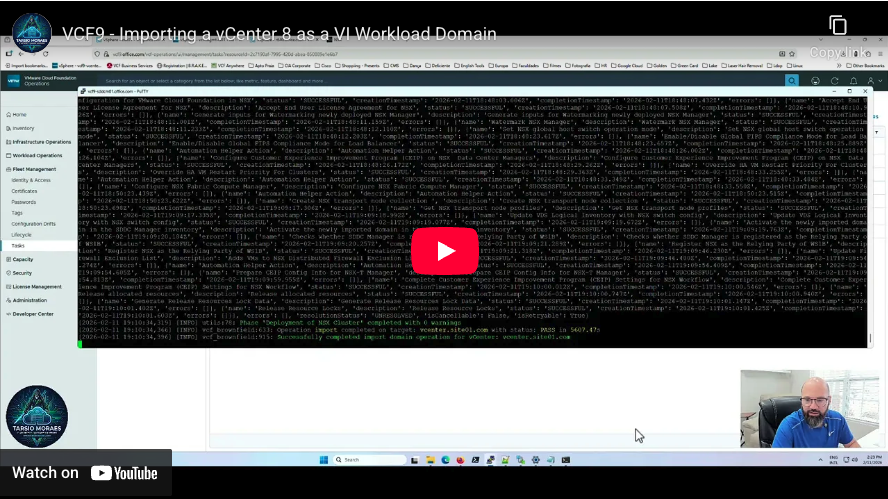Open Developer Center in the sidebar

tap(30, 314)
